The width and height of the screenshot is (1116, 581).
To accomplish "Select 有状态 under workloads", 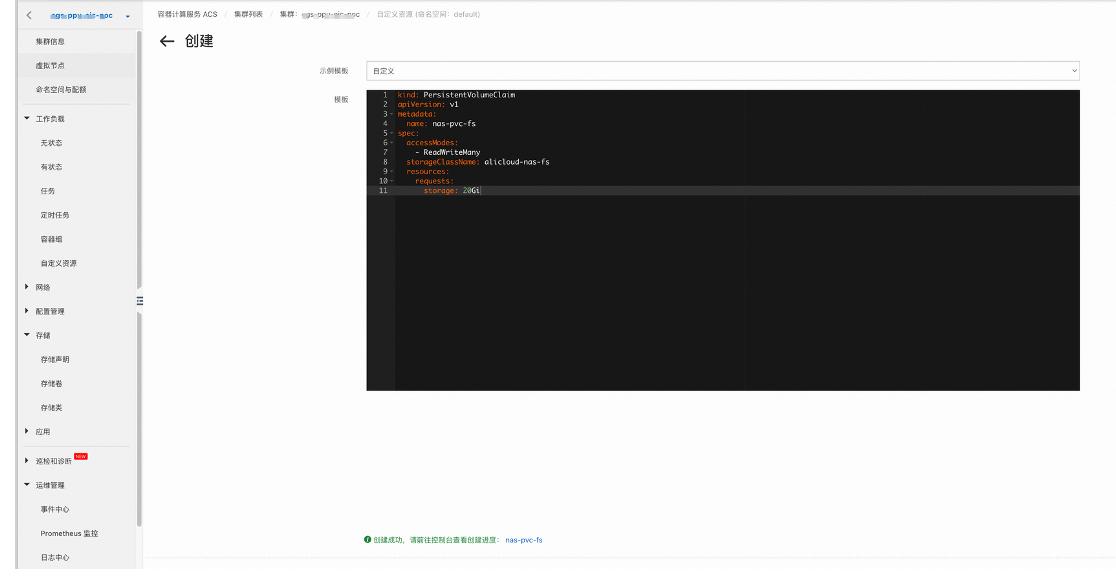I will [x=51, y=167].
